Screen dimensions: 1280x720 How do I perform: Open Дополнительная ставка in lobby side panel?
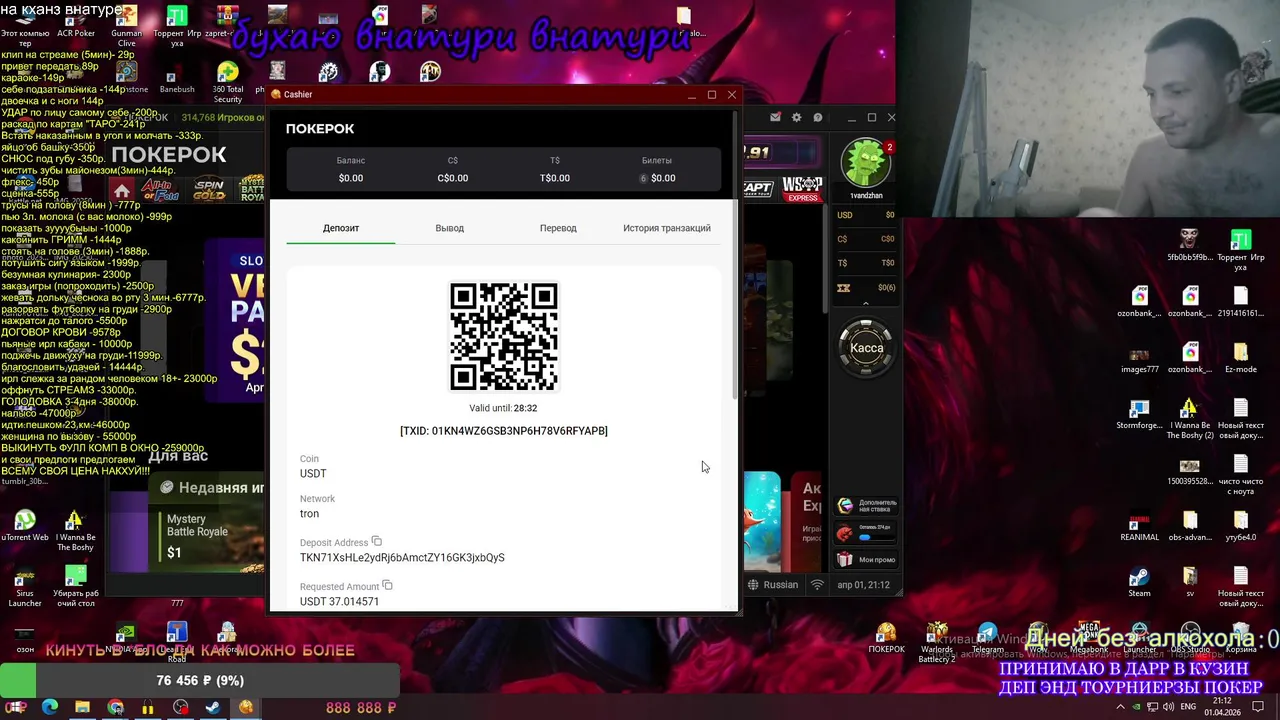coord(866,507)
